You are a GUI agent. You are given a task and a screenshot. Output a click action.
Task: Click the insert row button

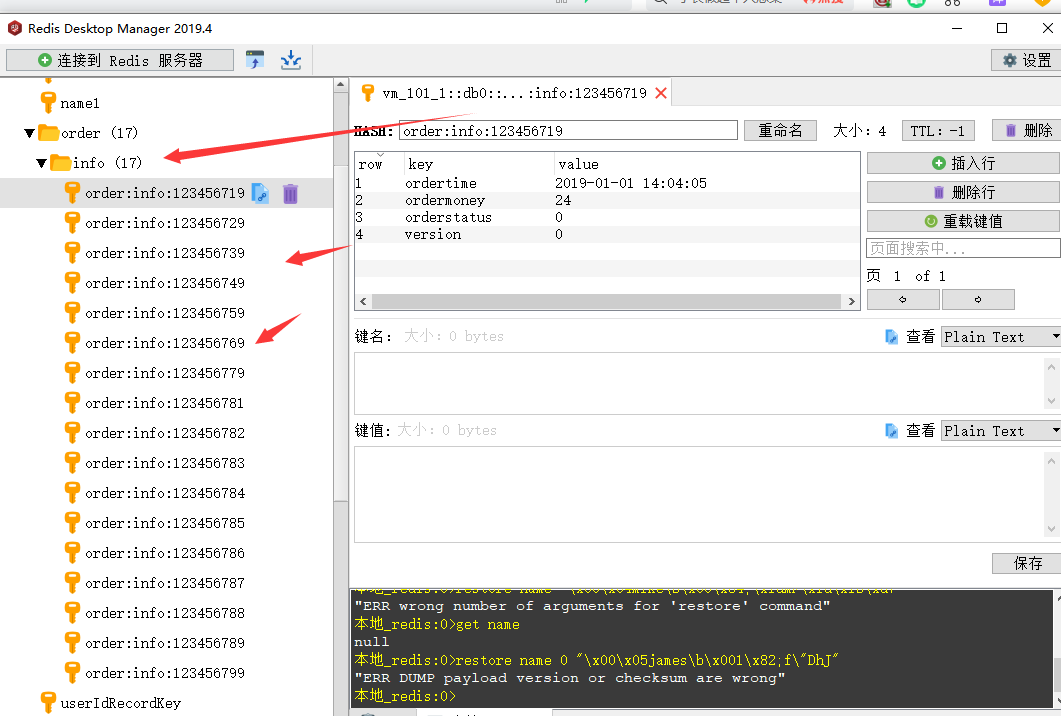[964, 163]
